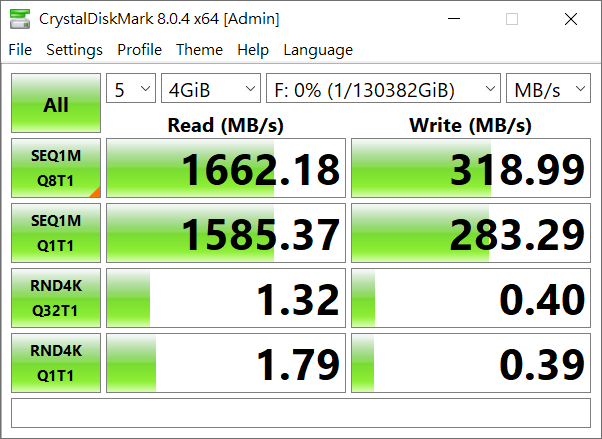Start the RND4K Q32T1 test
The image size is (602, 439).
[x=56, y=298]
